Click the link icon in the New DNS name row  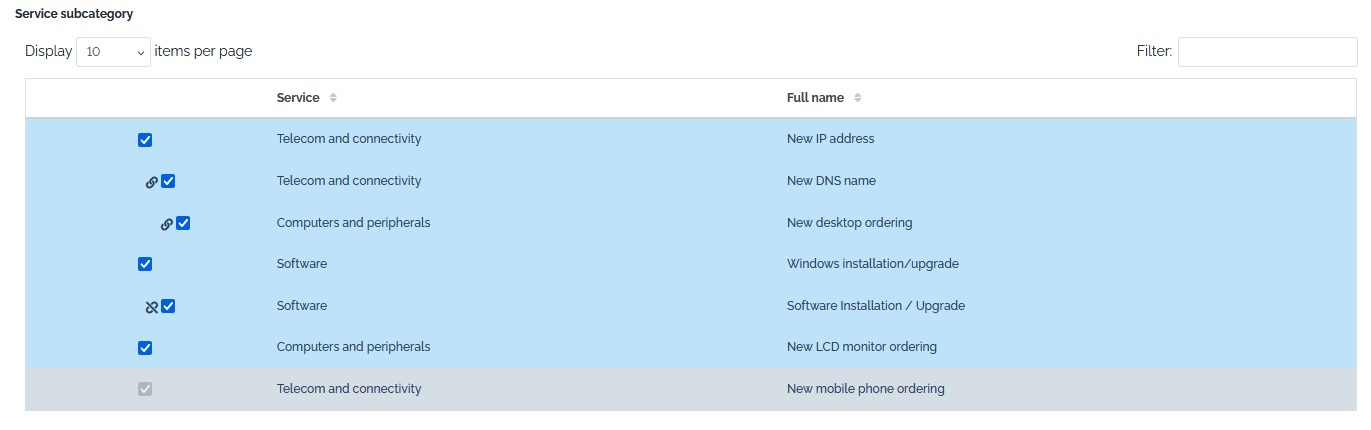click(x=151, y=182)
